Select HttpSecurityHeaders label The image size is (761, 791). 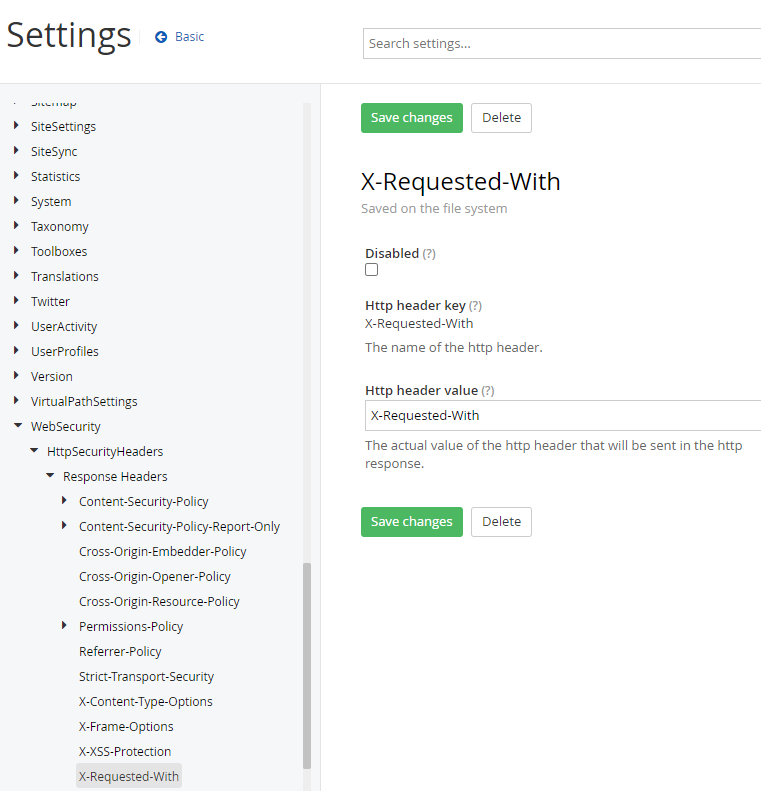pos(105,452)
